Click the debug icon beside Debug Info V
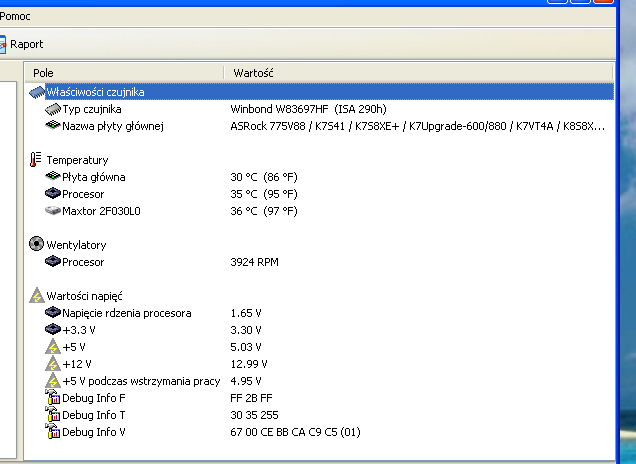This screenshot has width=636, height=464. tap(52, 432)
